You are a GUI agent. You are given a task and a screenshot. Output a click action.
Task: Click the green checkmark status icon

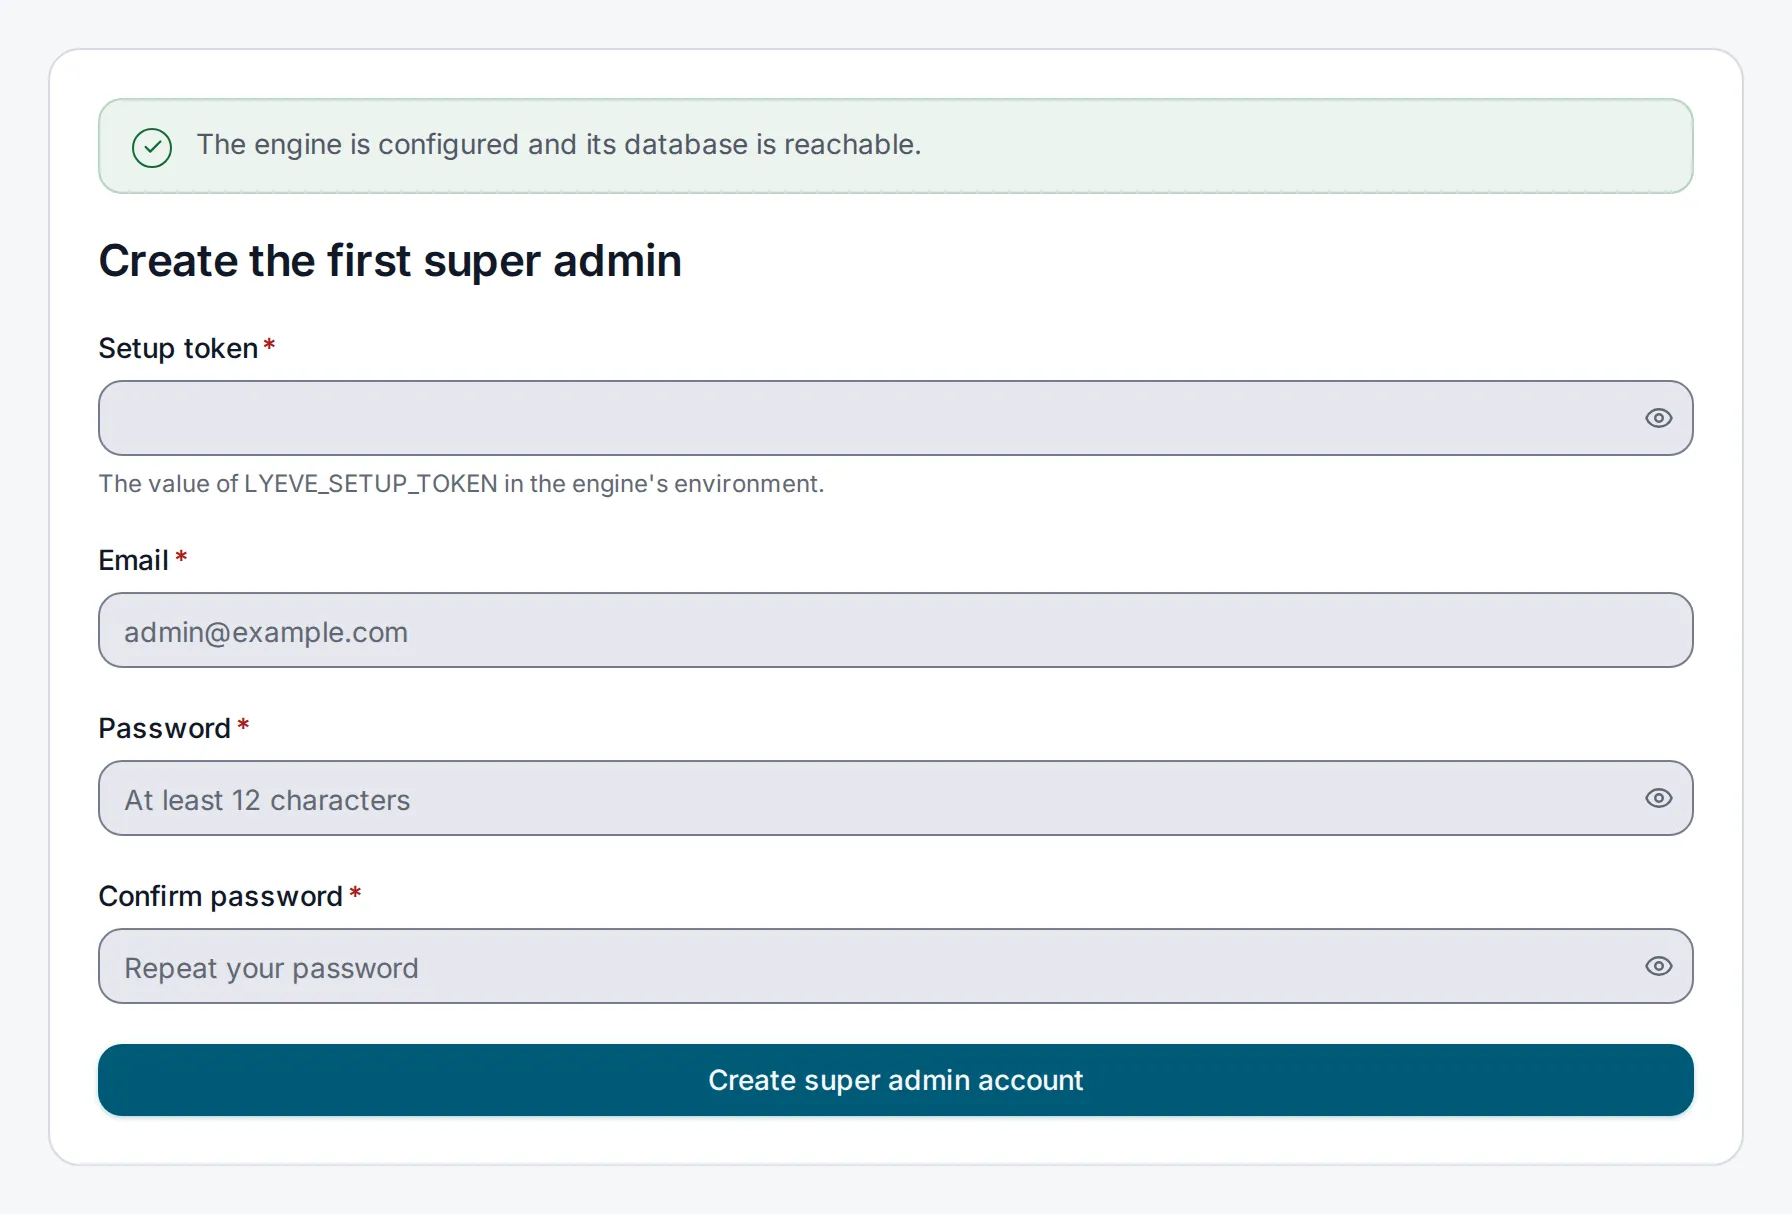[x=152, y=147]
